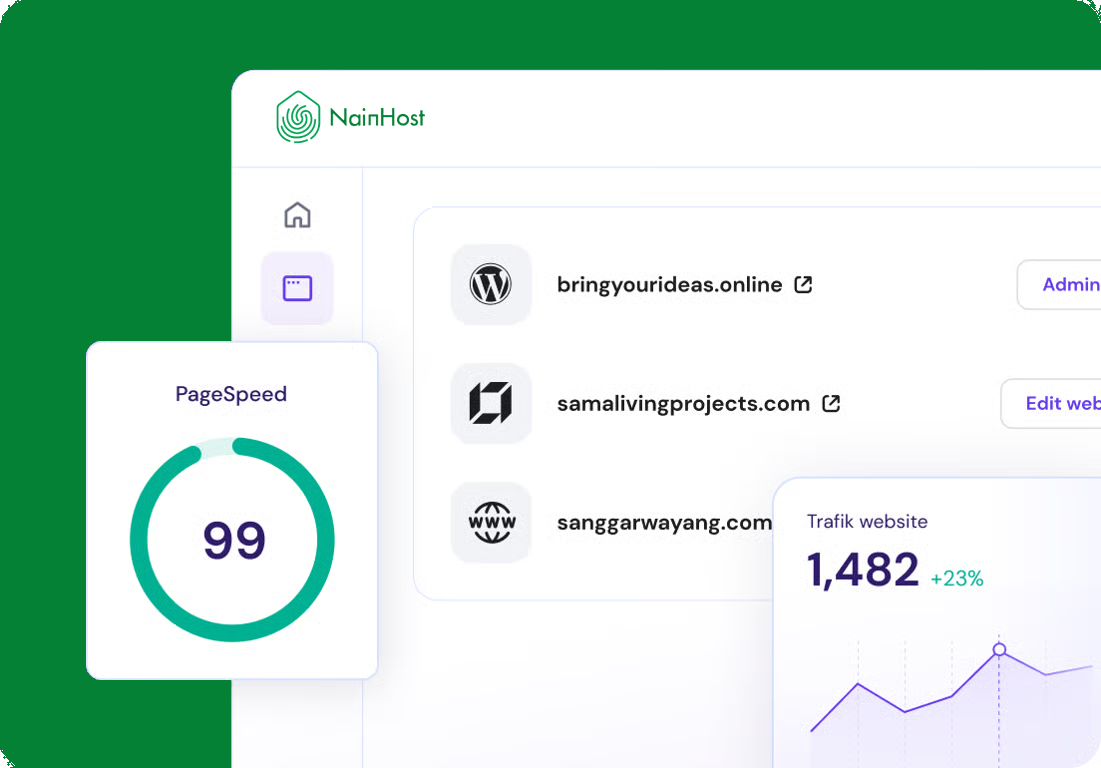Select the Websites window icon in sidebar
1101x768 pixels.
coord(297,289)
